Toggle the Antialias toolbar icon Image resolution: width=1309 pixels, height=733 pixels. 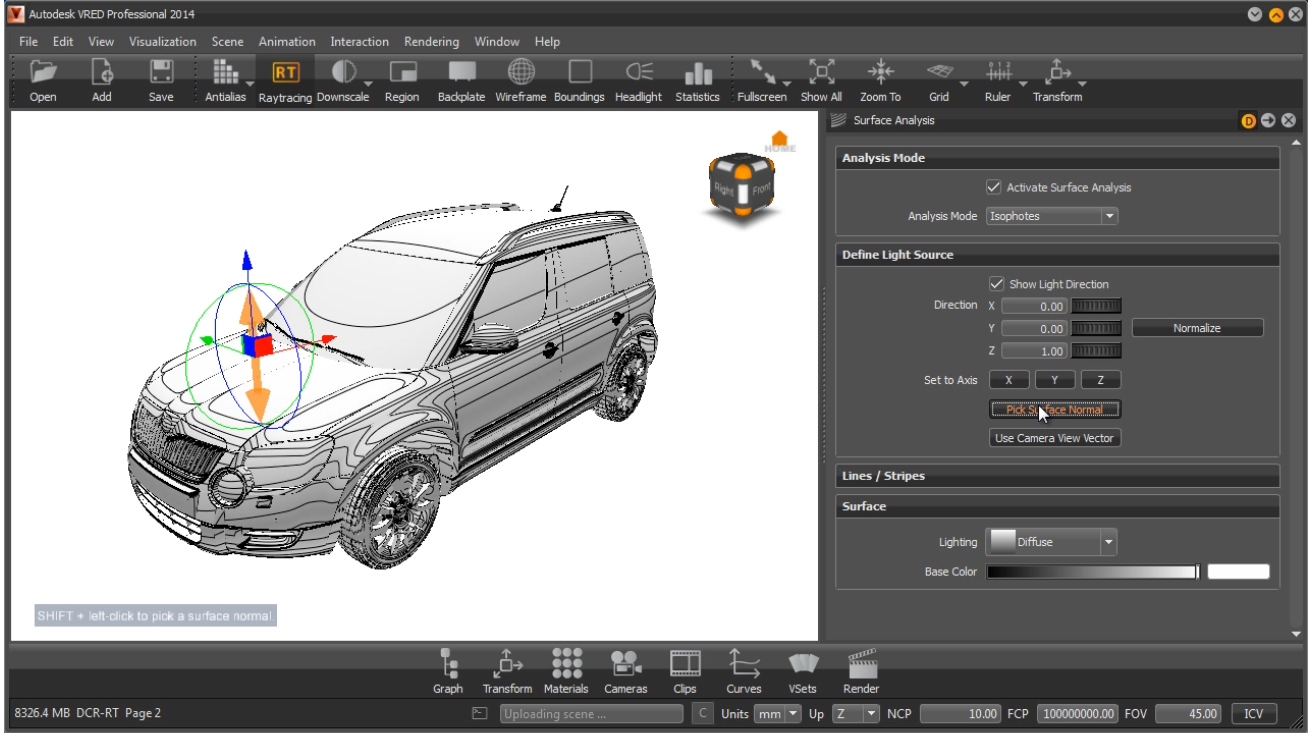(224, 72)
